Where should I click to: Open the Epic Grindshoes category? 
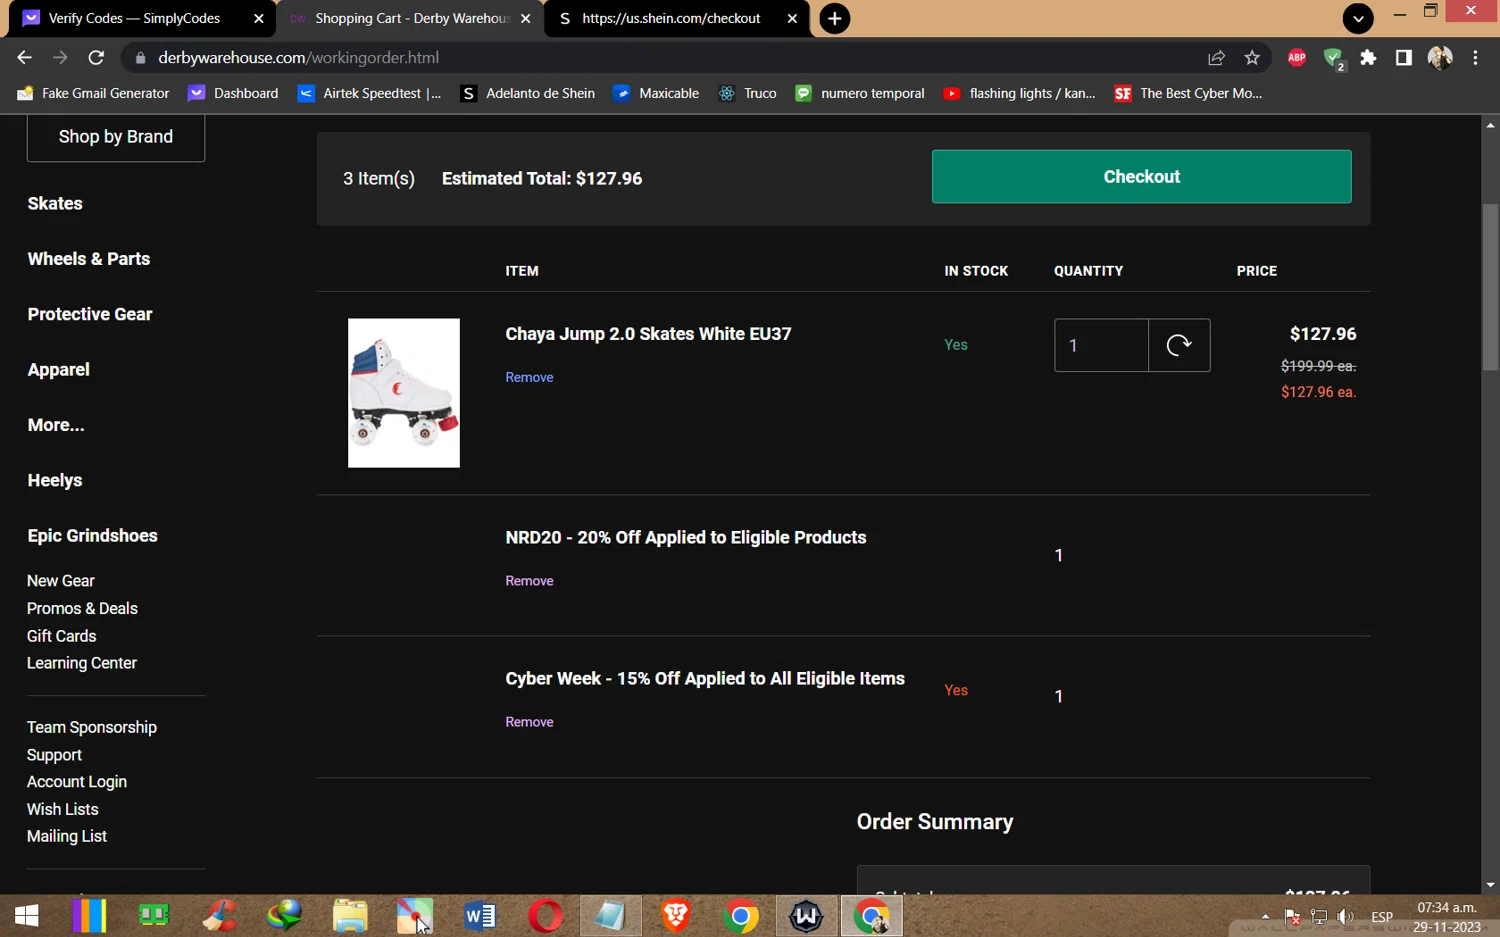93,536
